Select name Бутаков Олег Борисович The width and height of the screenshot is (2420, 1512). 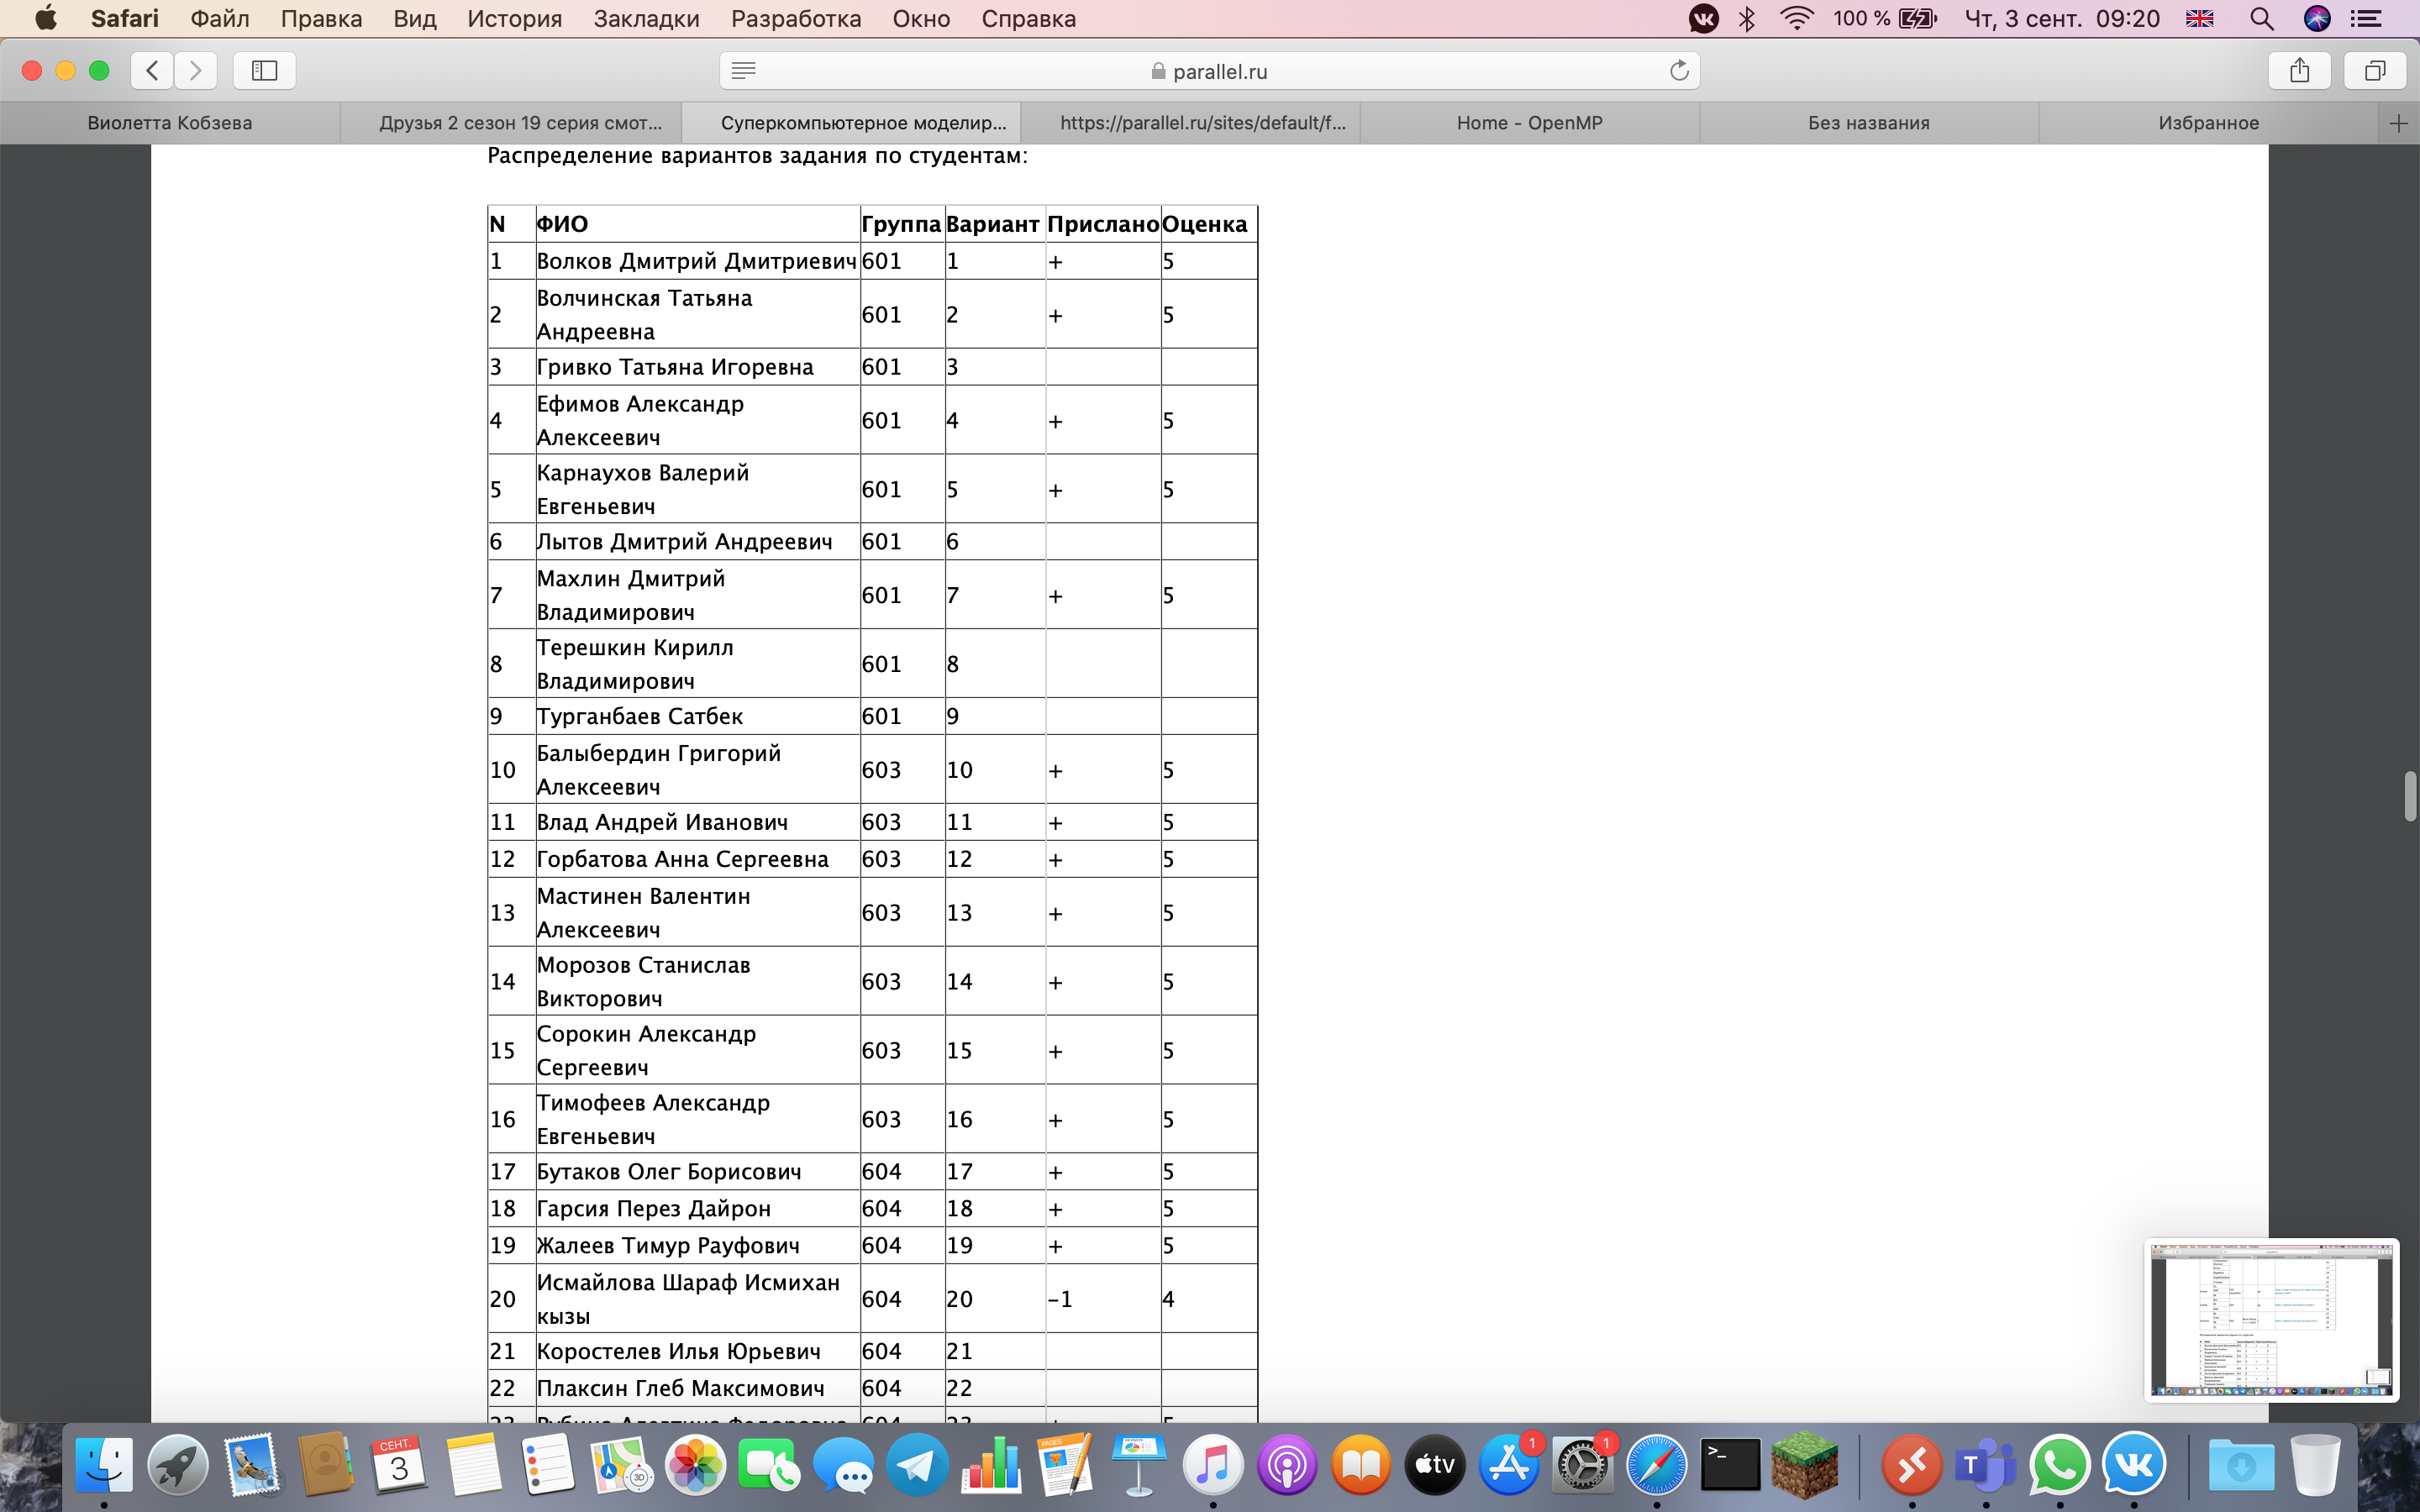pos(669,1171)
